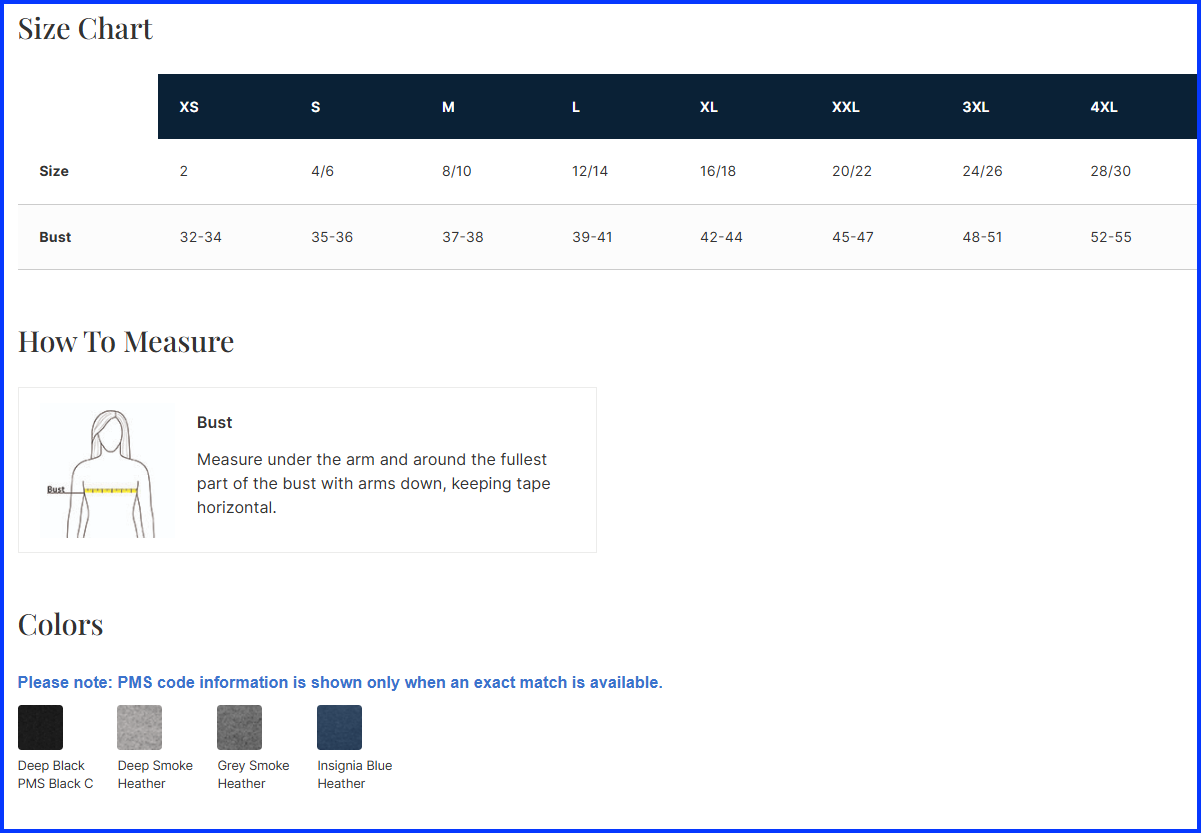
Task: Click the L size column header
Action: tap(576, 107)
